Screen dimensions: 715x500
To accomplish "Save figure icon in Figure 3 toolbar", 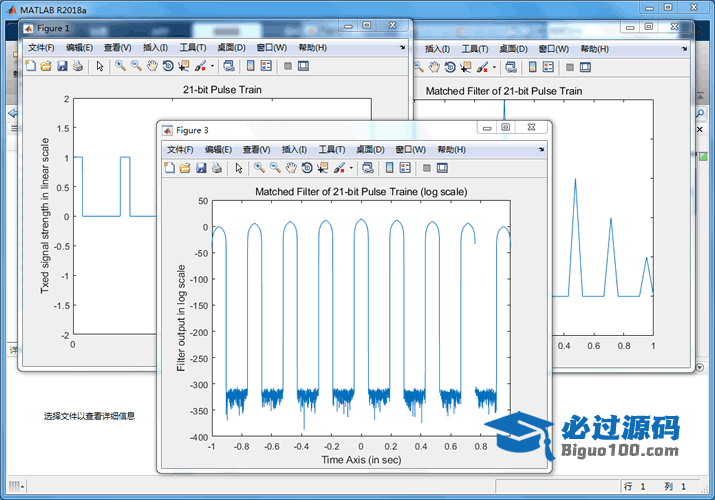I will coord(201,168).
